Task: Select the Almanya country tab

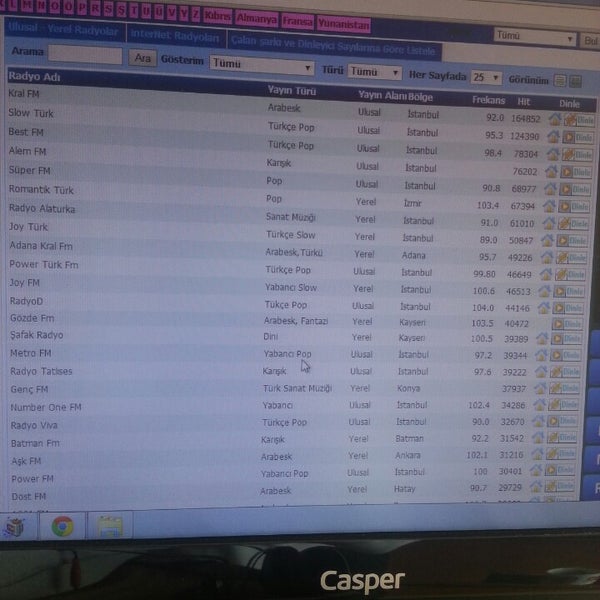Action: pos(257,20)
